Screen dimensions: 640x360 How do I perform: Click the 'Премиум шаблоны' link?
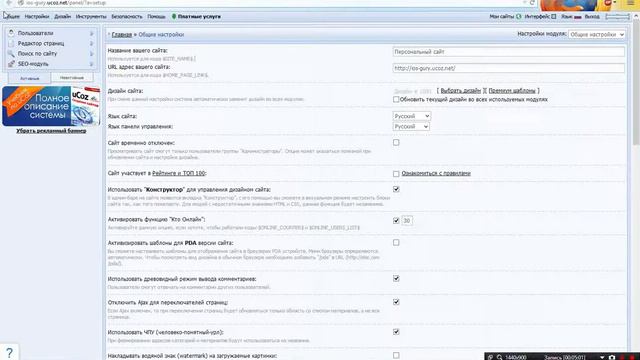point(512,91)
